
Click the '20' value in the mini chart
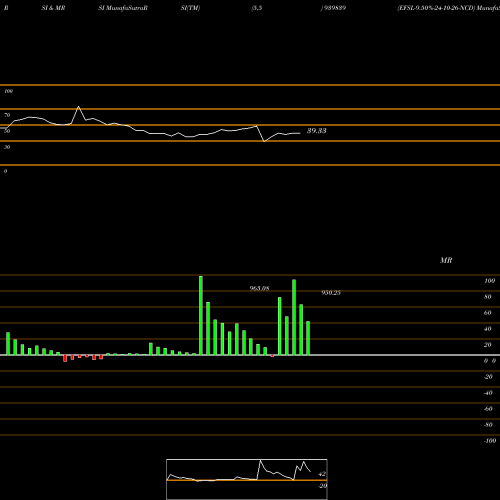[x=322, y=486]
